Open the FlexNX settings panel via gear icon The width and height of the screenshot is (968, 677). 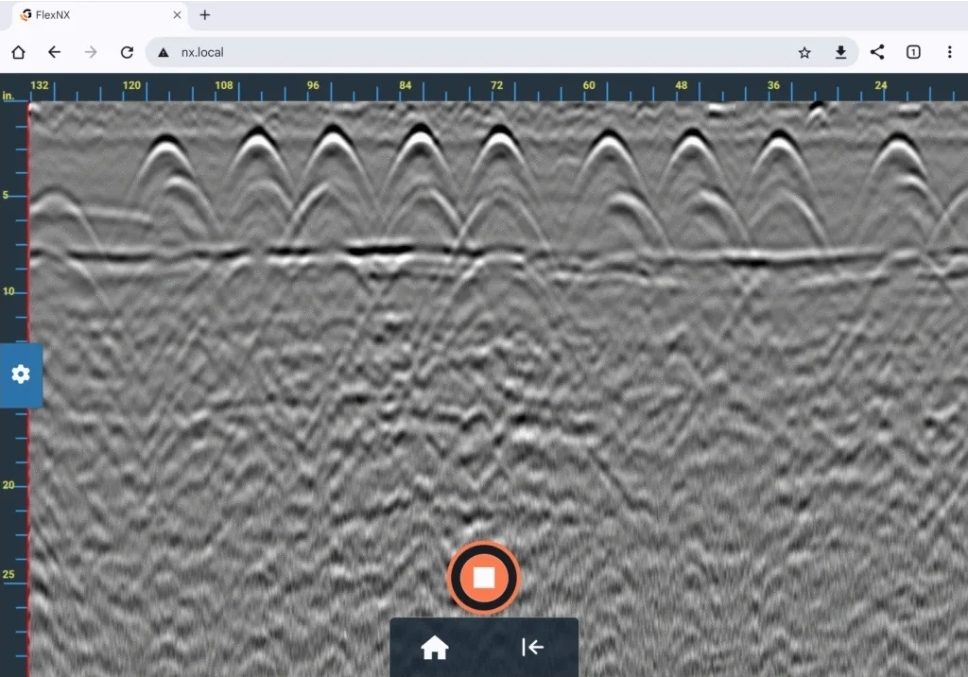20,375
